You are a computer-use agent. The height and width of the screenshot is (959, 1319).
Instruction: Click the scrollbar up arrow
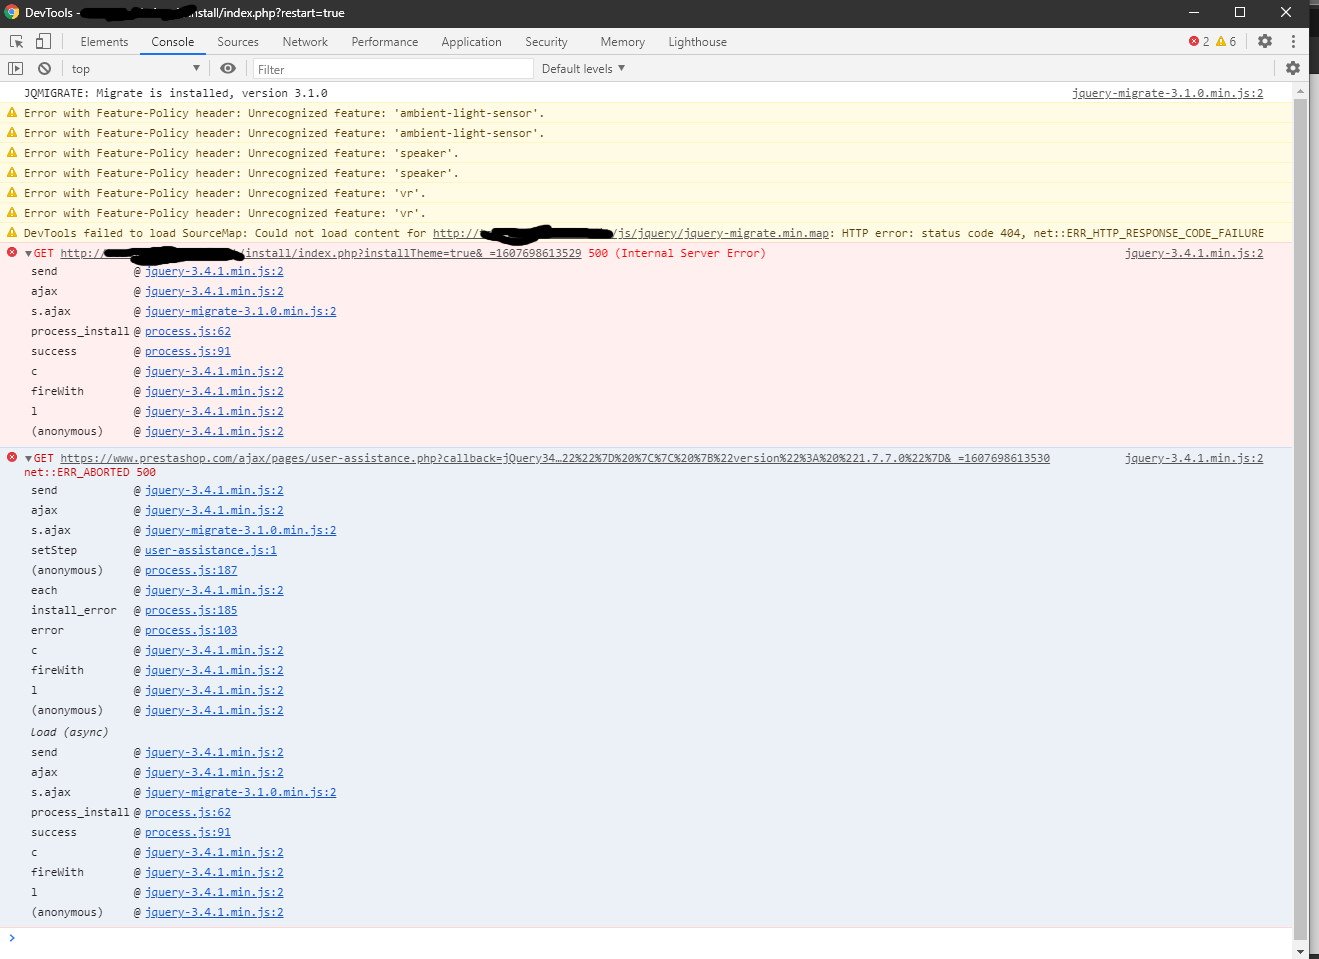pos(1300,90)
